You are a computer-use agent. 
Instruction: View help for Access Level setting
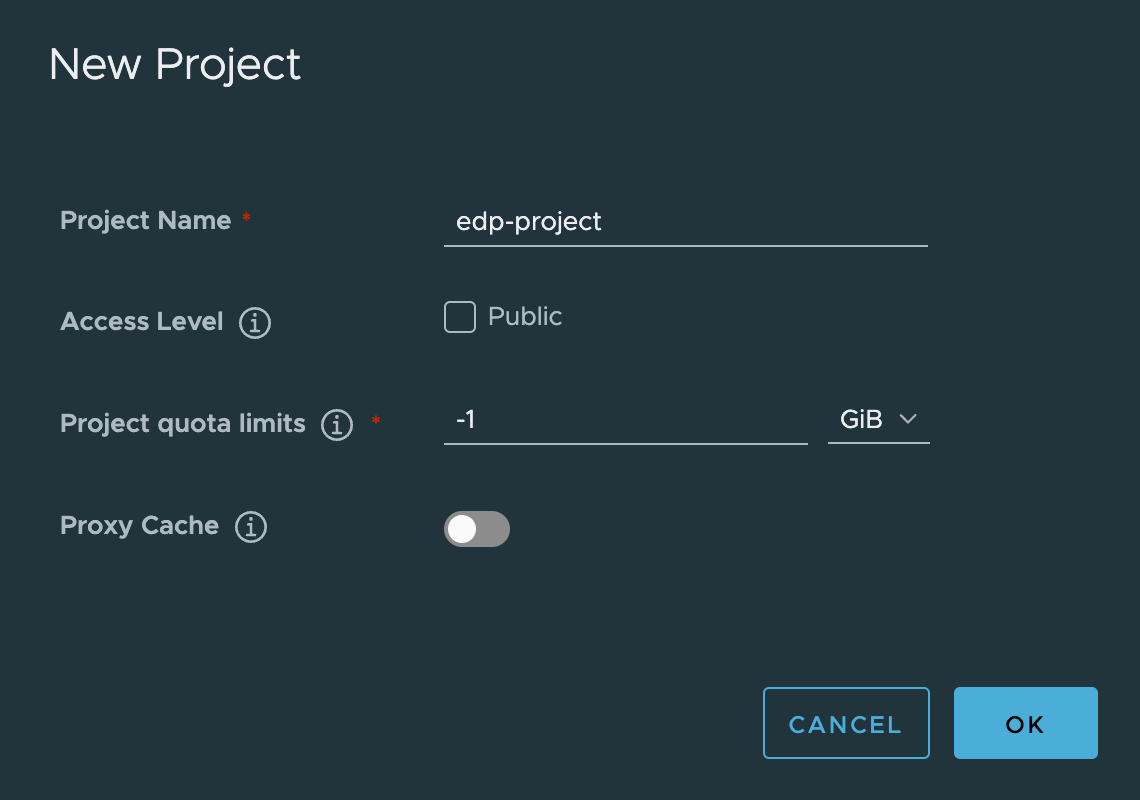click(x=254, y=323)
